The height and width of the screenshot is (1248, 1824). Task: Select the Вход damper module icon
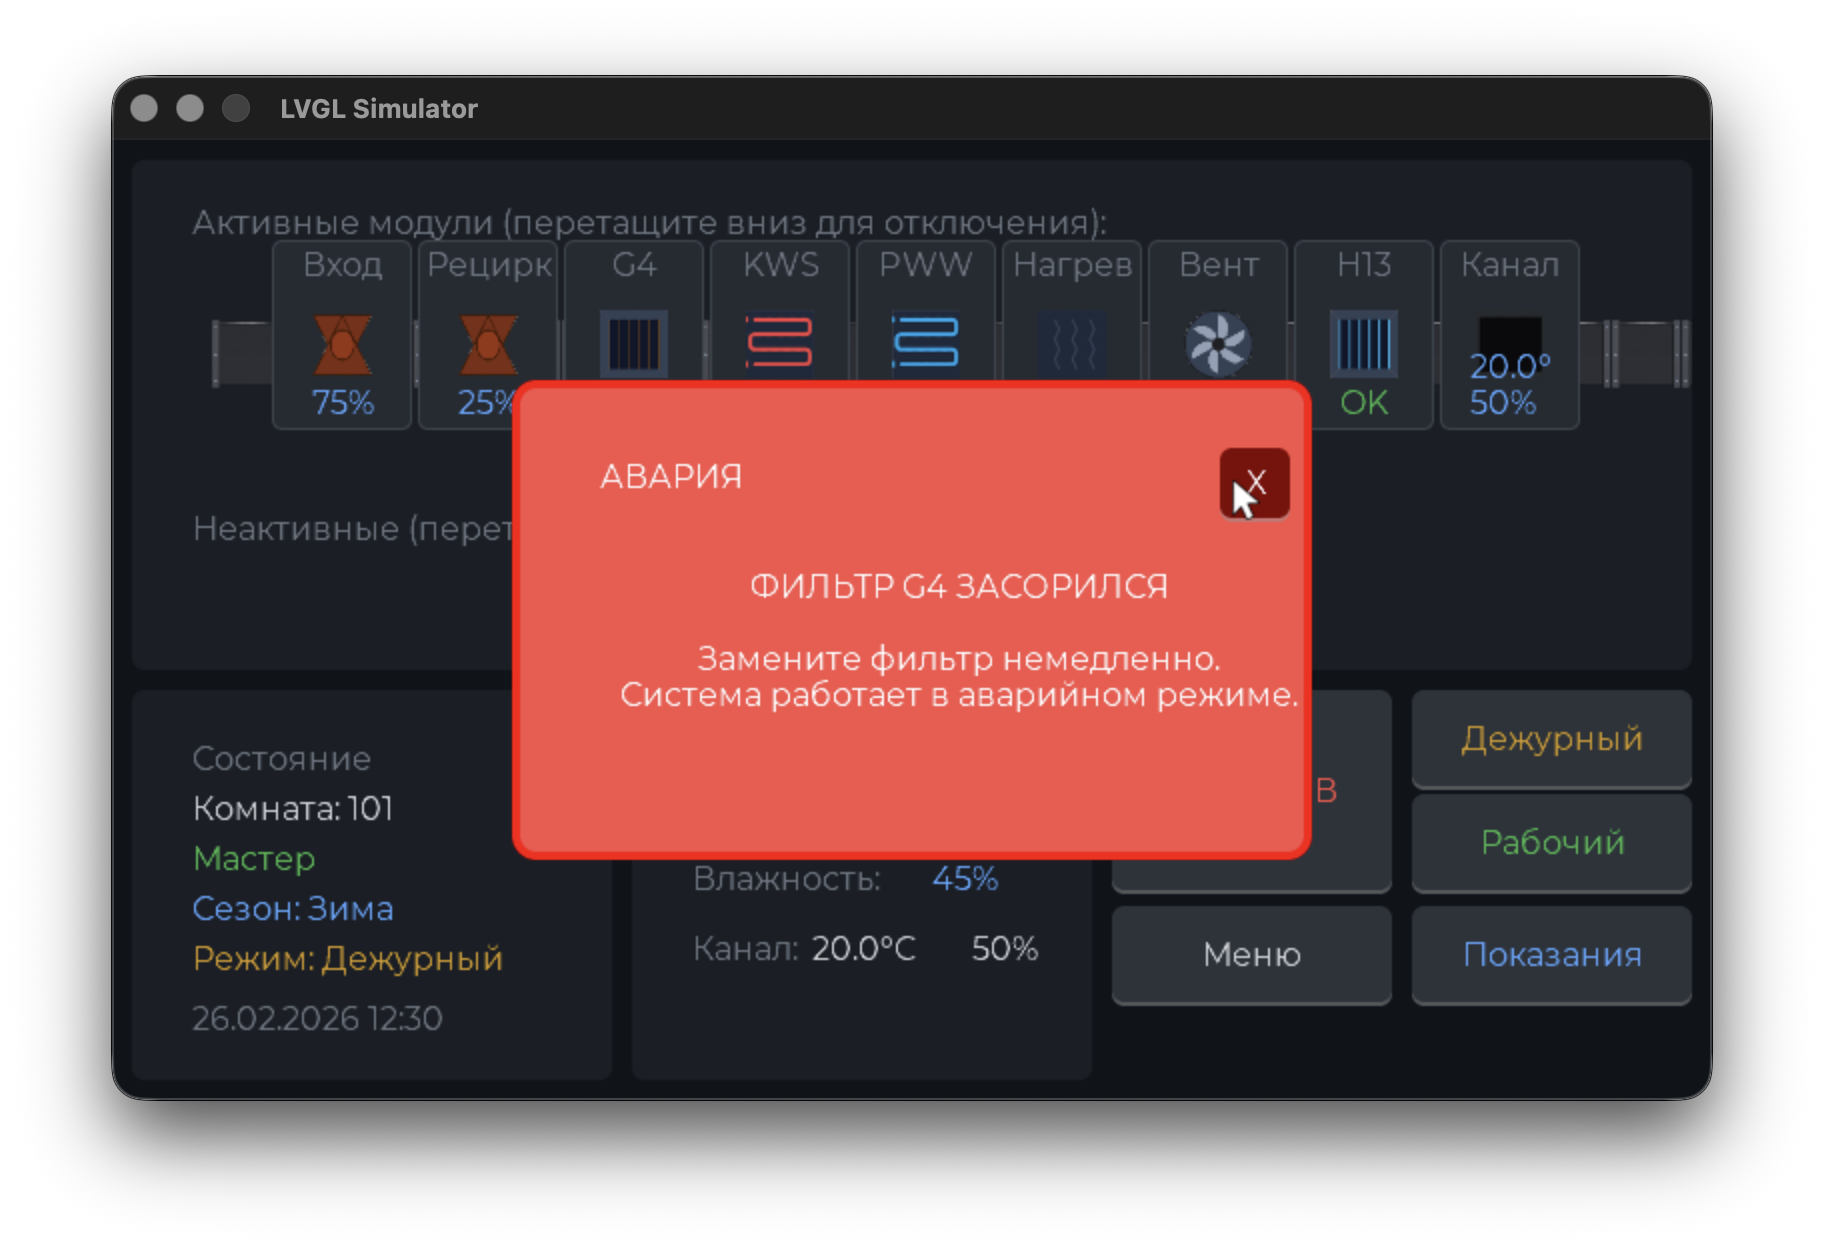point(342,344)
